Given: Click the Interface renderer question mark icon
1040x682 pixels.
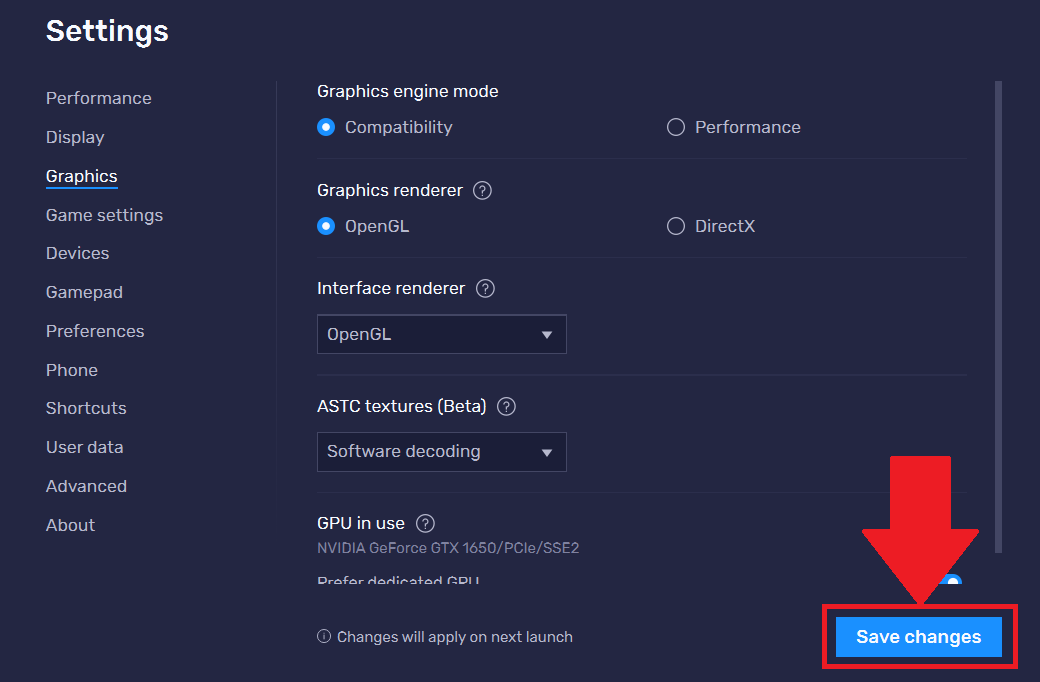Looking at the screenshot, I should [x=485, y=288].
